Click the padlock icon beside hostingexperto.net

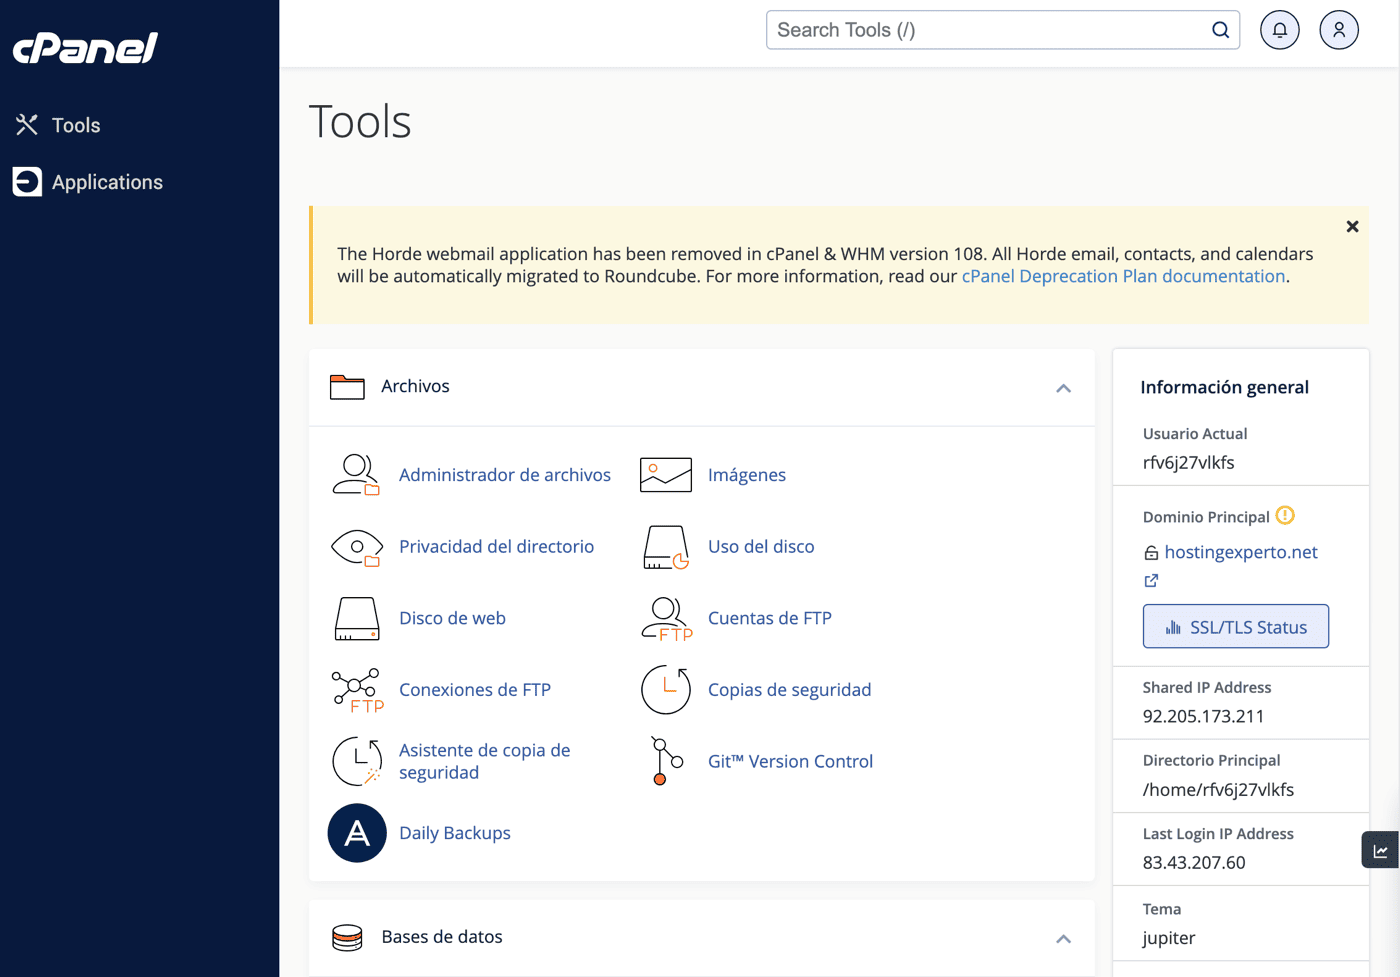tap(1151, 553)
